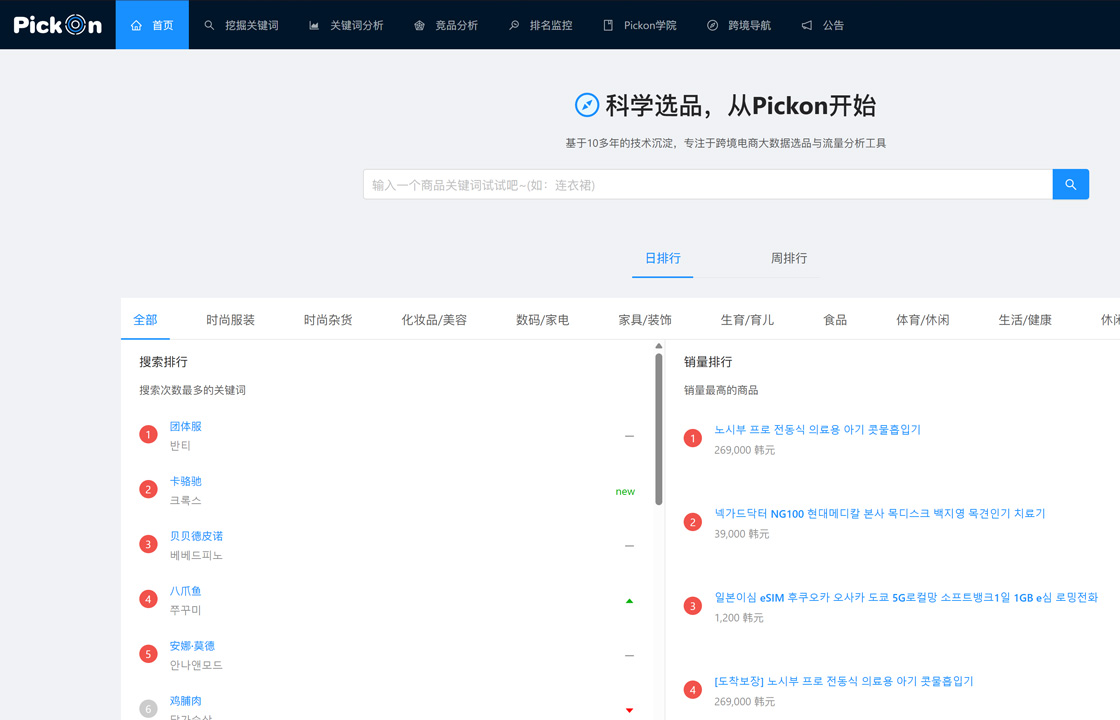Open keyword link 安娜·莫德
This screenshot has width=1120, height=720.
click(x=192, y=646)
